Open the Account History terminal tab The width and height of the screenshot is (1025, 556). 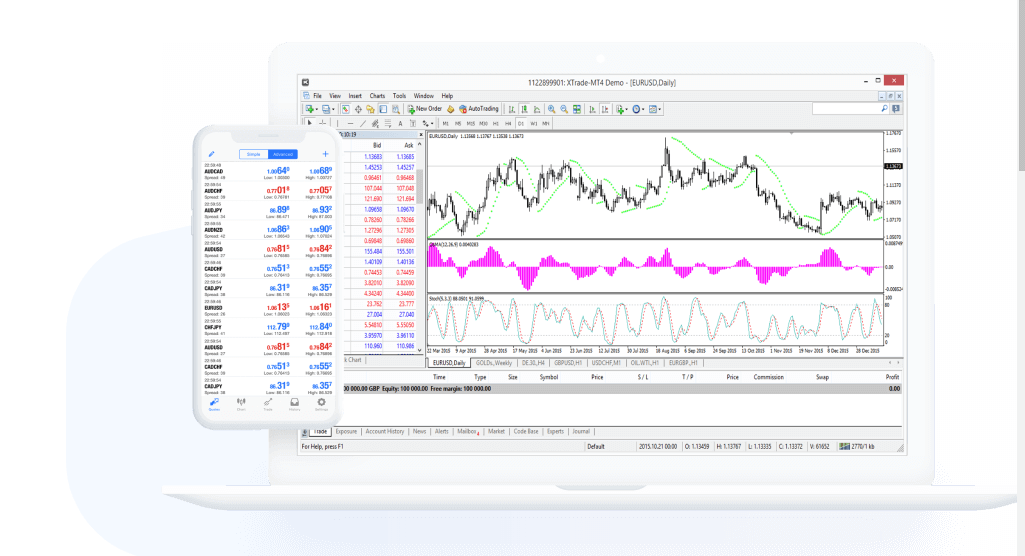(384, 431)
